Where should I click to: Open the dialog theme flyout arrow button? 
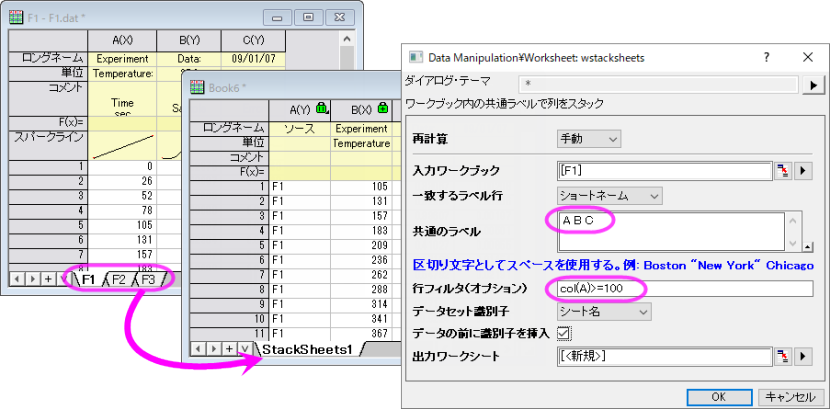pos(814,85)
